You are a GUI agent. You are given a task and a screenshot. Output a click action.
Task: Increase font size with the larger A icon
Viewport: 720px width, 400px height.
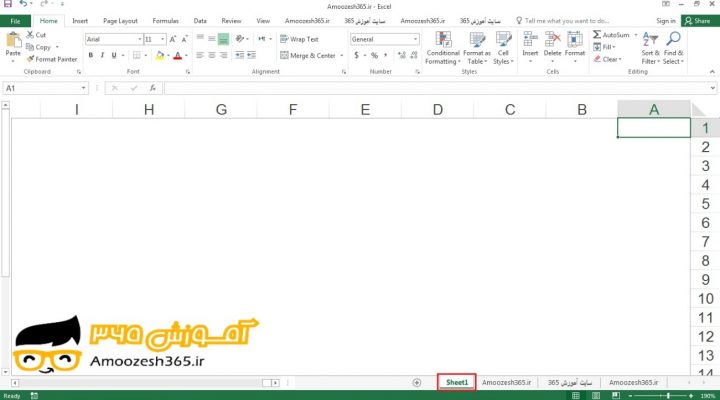(x=173, y=39)
